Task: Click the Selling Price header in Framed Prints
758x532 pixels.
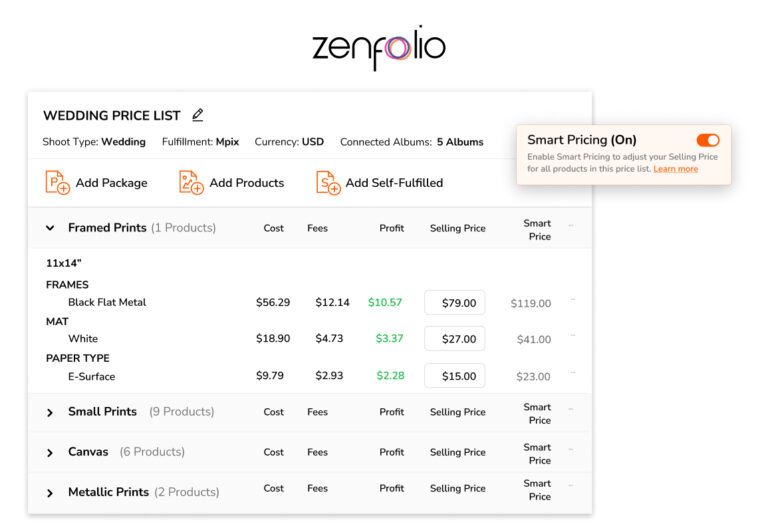Action: (457, 228)
